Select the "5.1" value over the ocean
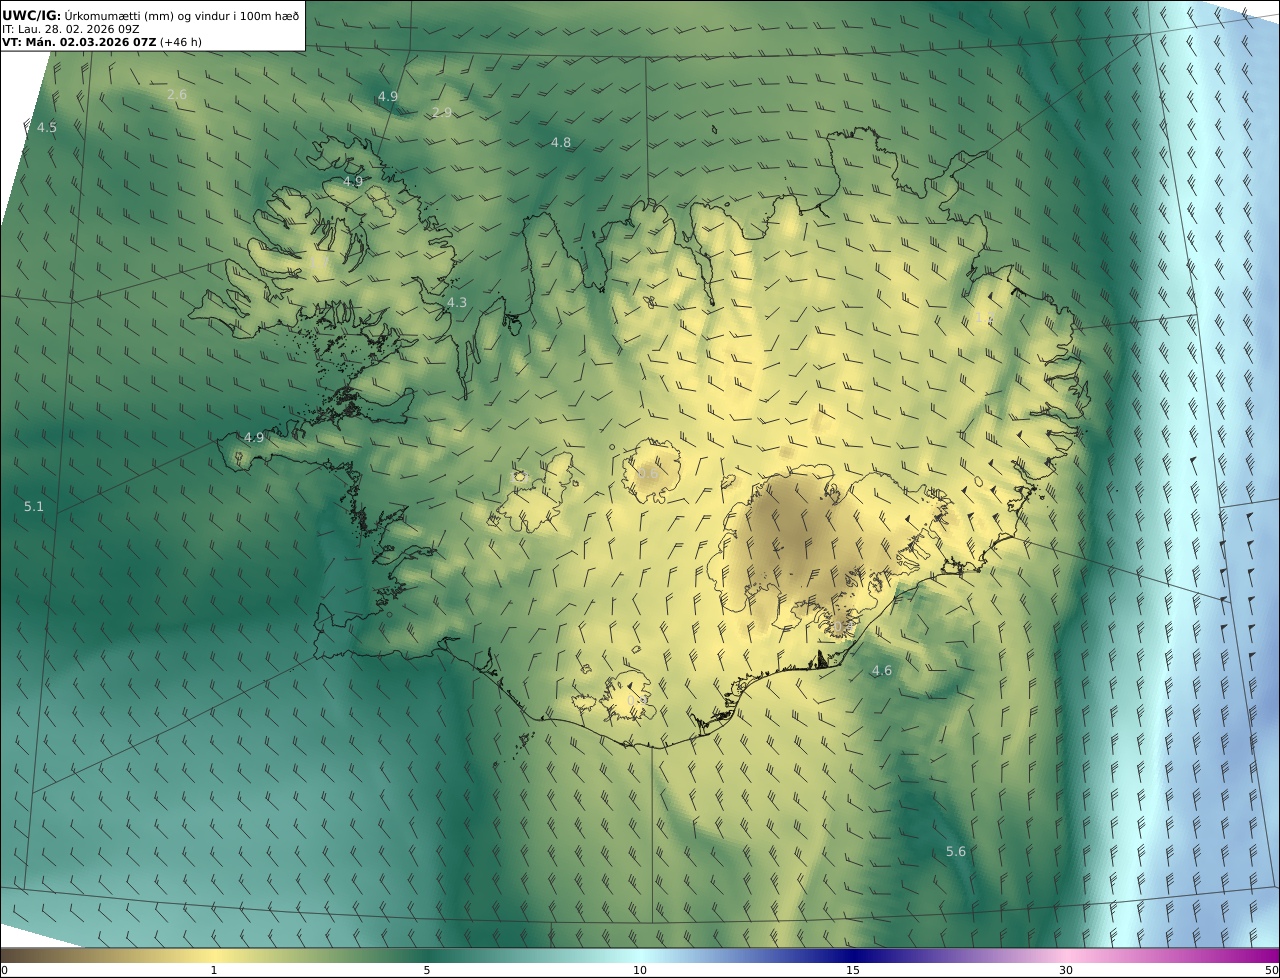The height and width of the screenshot is (978, 1280). click(34, 507)
